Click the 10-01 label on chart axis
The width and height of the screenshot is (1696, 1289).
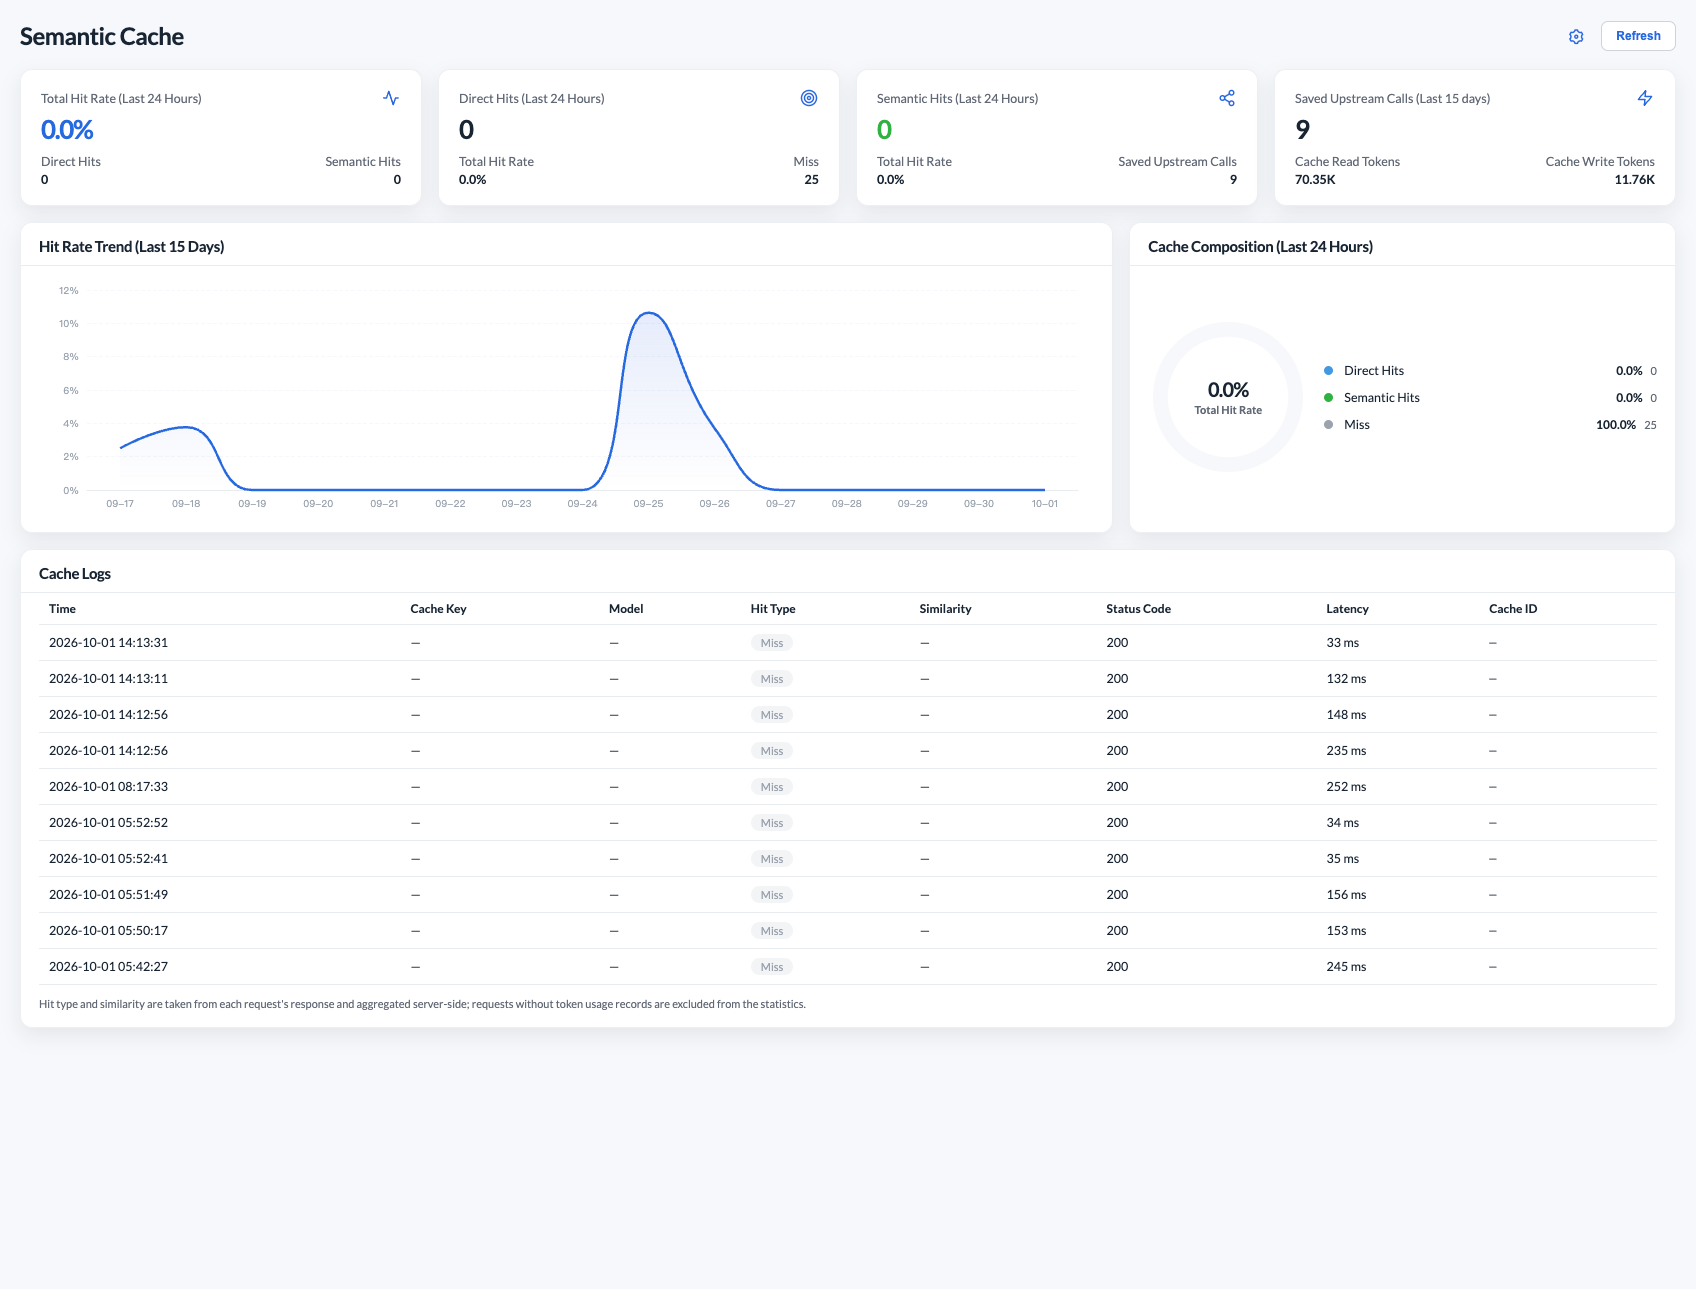1045,504
